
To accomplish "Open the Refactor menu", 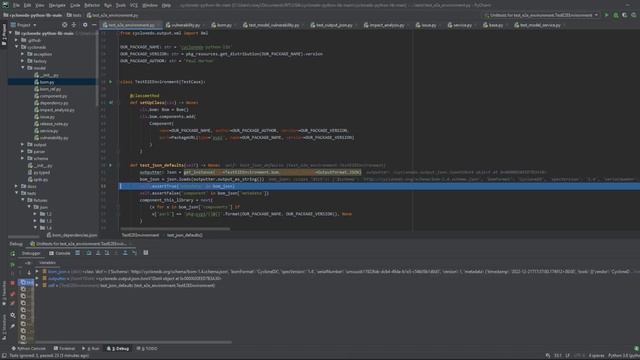I will pos(92,5).
